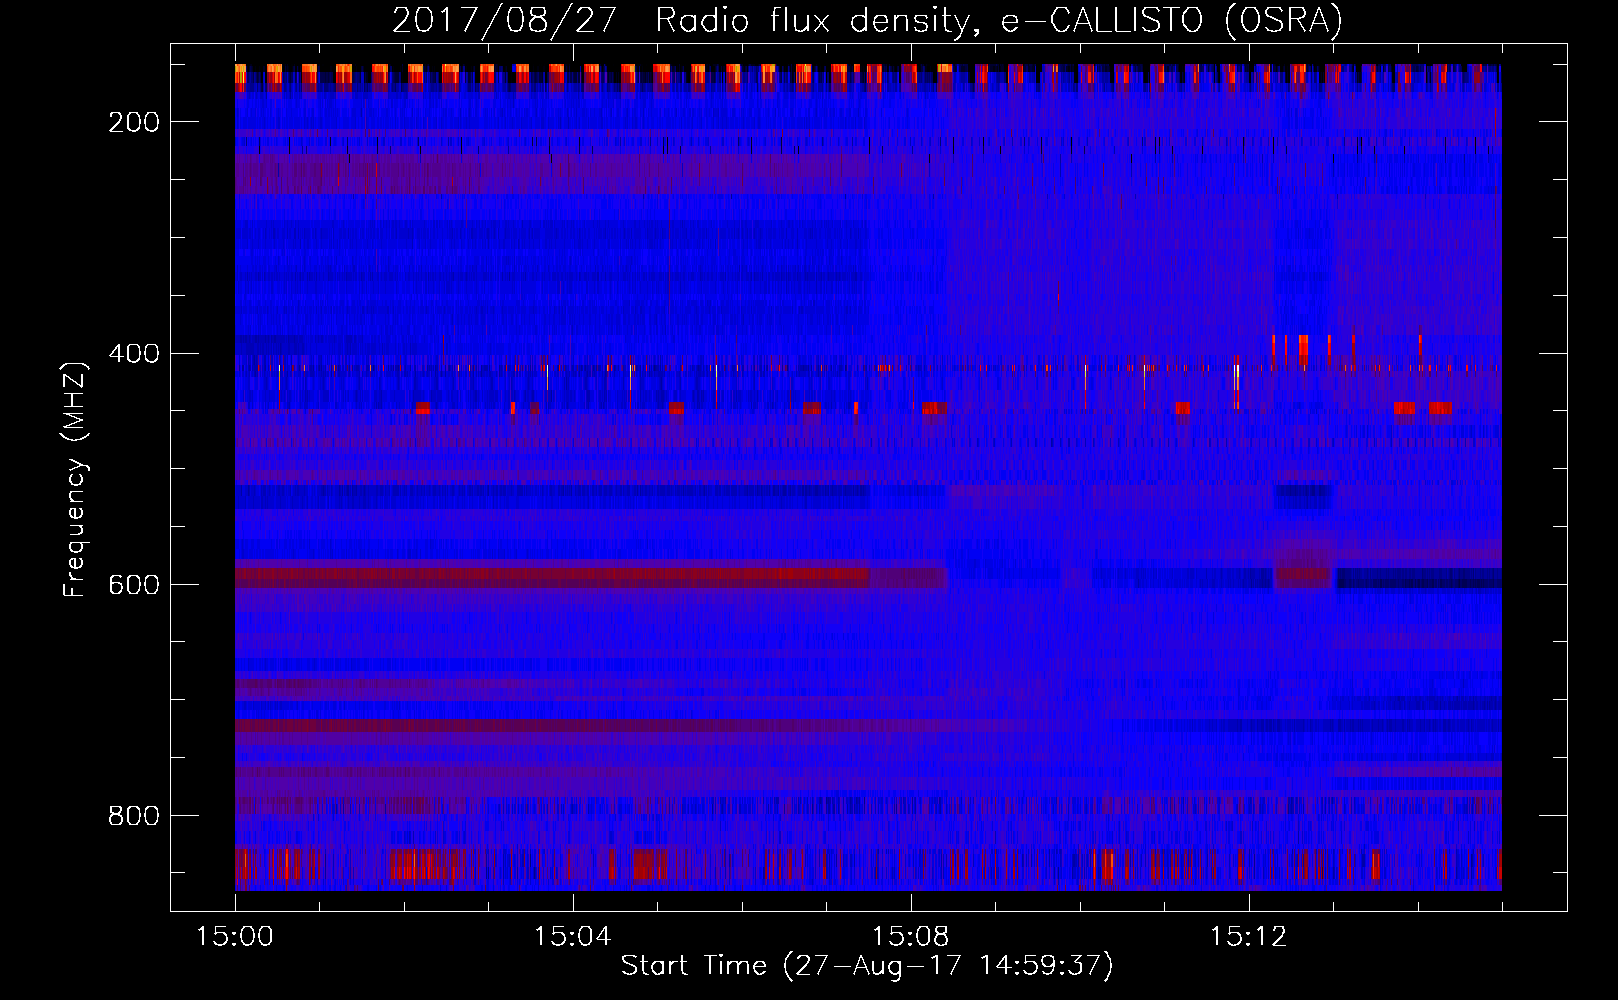The image size is (1618, 1000).
Task: Click the 600 frequency tick label
Action: 134,585
